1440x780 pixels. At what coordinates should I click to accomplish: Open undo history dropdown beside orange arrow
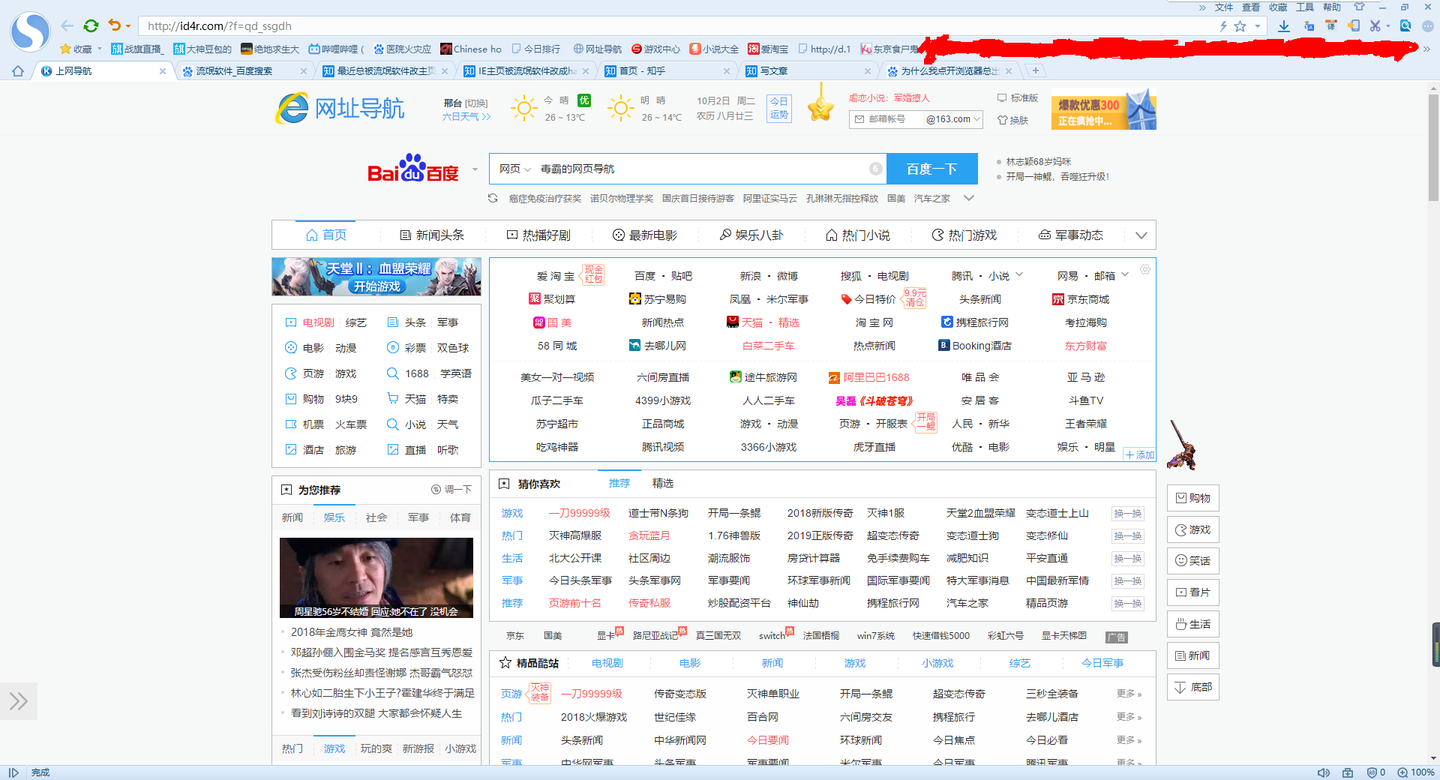click(128, 26)
